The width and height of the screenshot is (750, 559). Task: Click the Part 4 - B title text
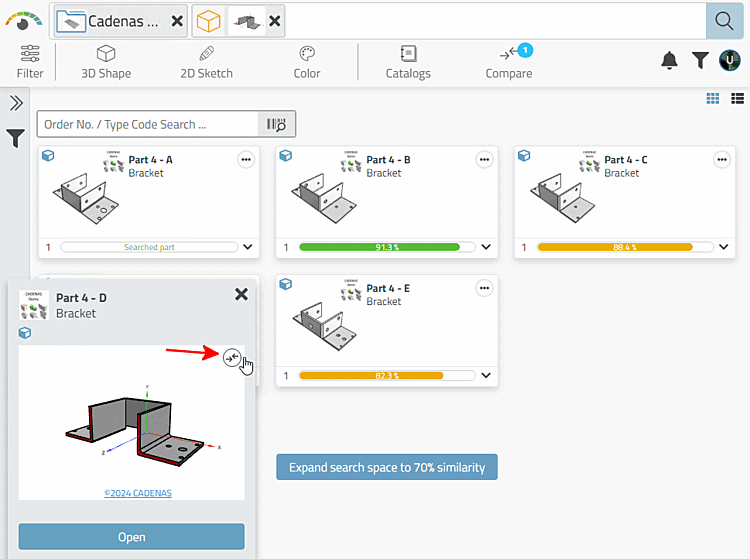point(388,160)
